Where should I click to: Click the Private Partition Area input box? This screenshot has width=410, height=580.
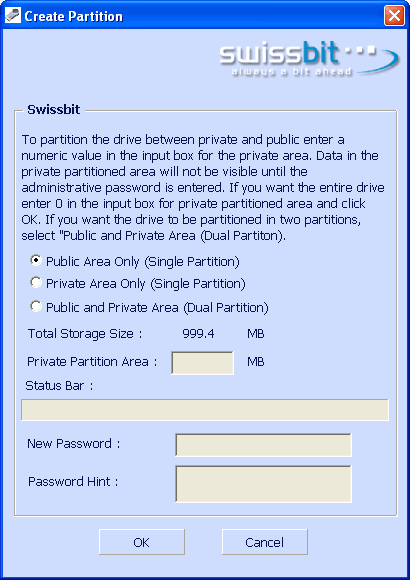[202, 363]
